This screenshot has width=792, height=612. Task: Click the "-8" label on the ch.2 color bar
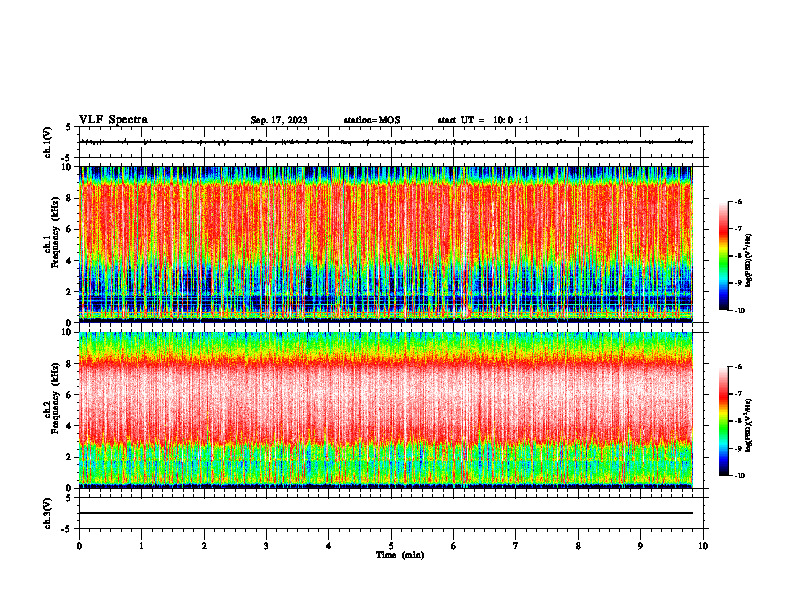(x=738, y=421)
